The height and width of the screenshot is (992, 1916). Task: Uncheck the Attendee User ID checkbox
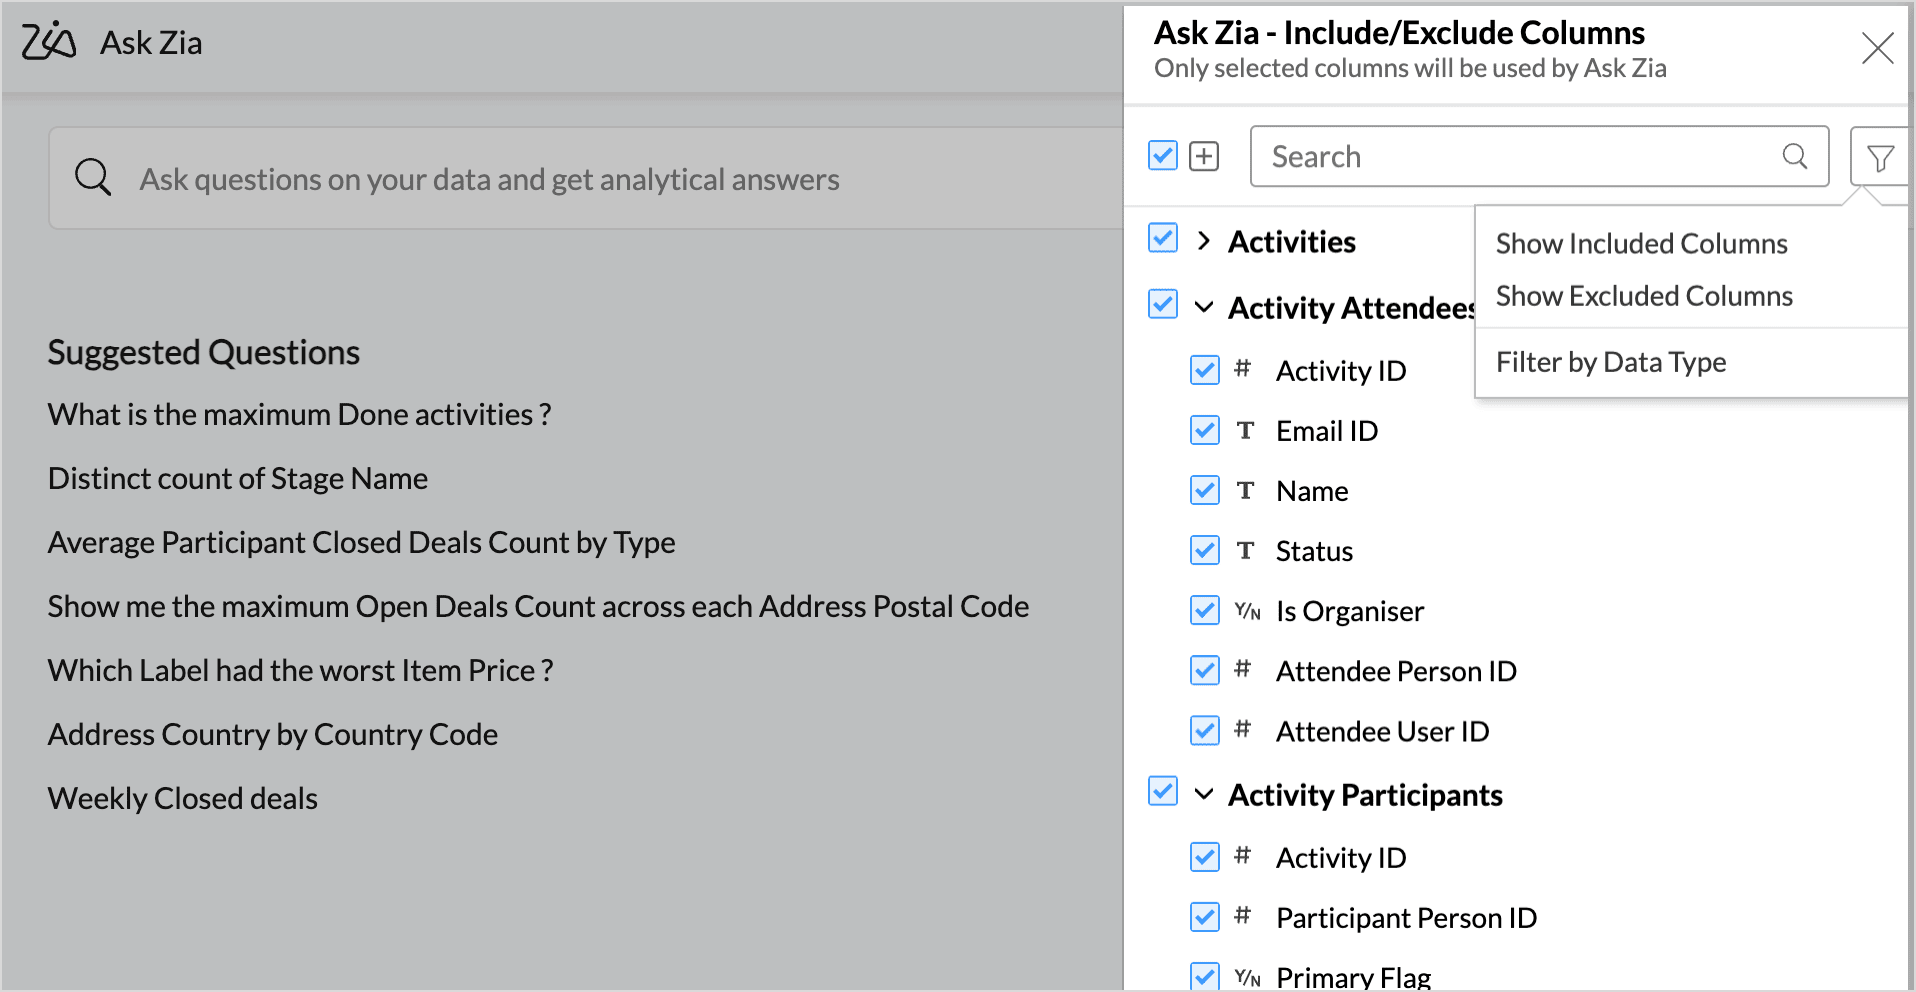point(1205,730)
